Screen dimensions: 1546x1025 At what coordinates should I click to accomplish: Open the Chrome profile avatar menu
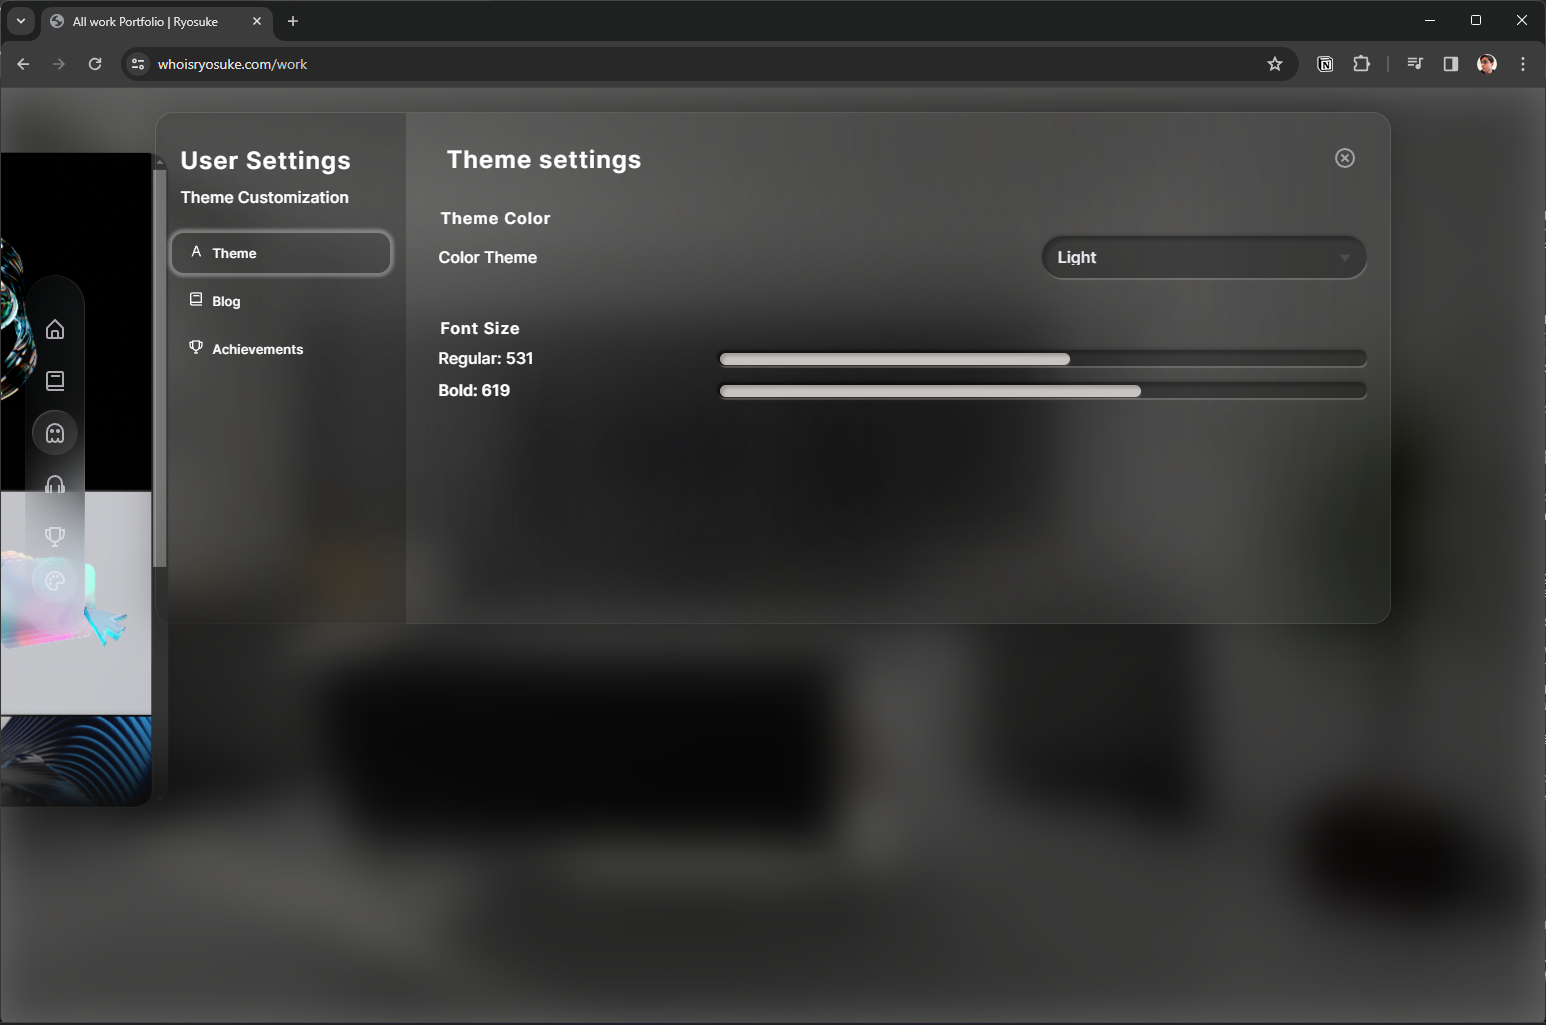(1487, 63)
